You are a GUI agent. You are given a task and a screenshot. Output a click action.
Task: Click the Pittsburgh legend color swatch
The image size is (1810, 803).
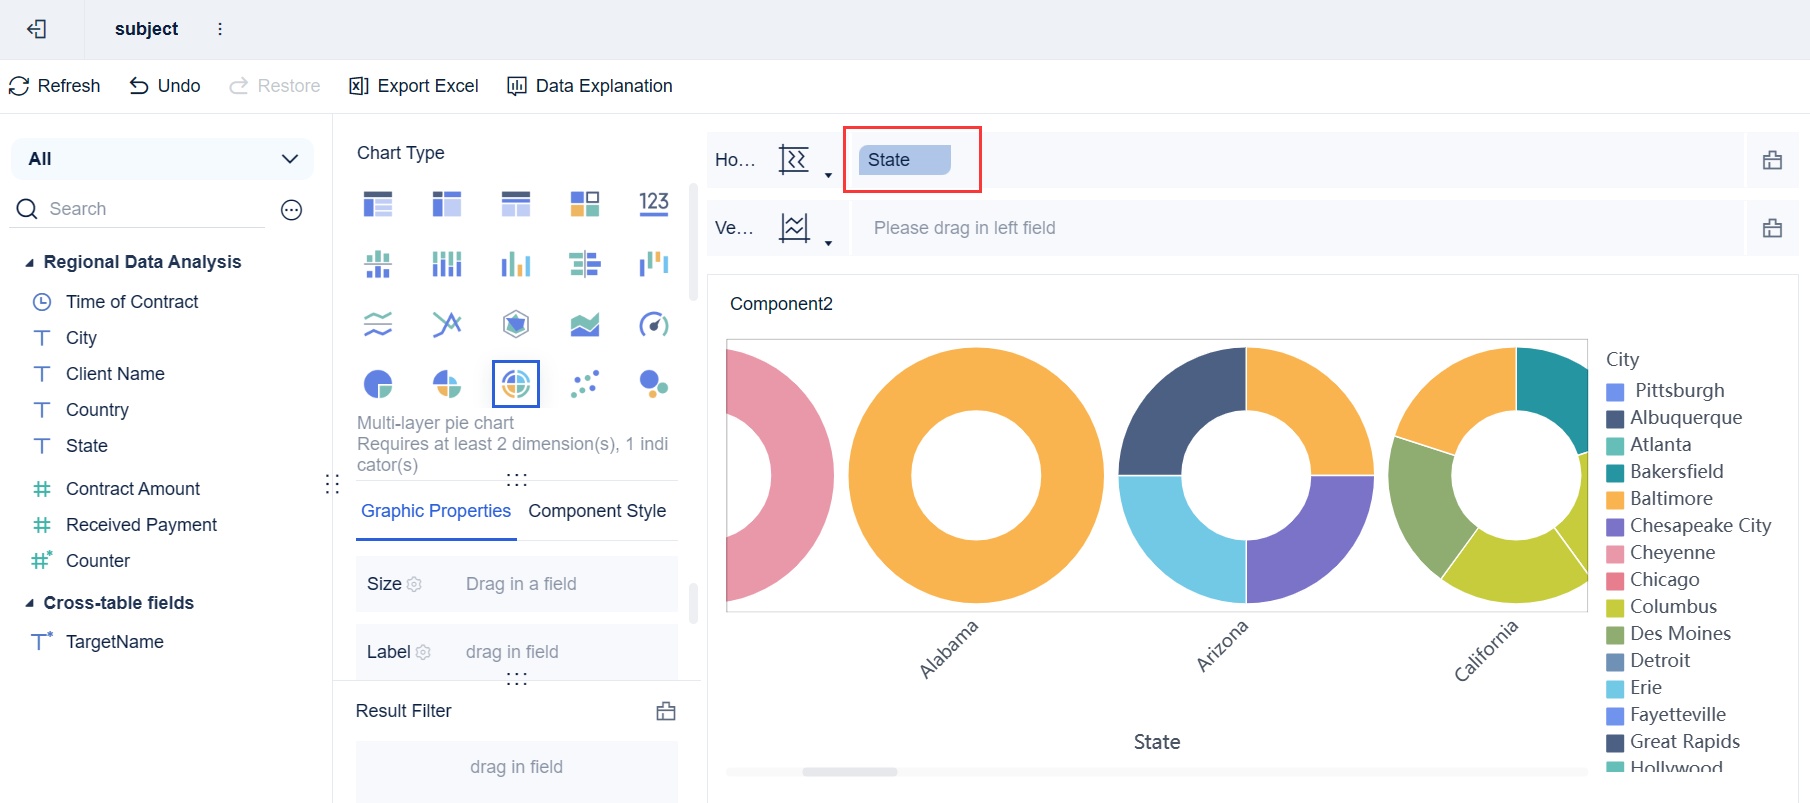coord(1615,391)
